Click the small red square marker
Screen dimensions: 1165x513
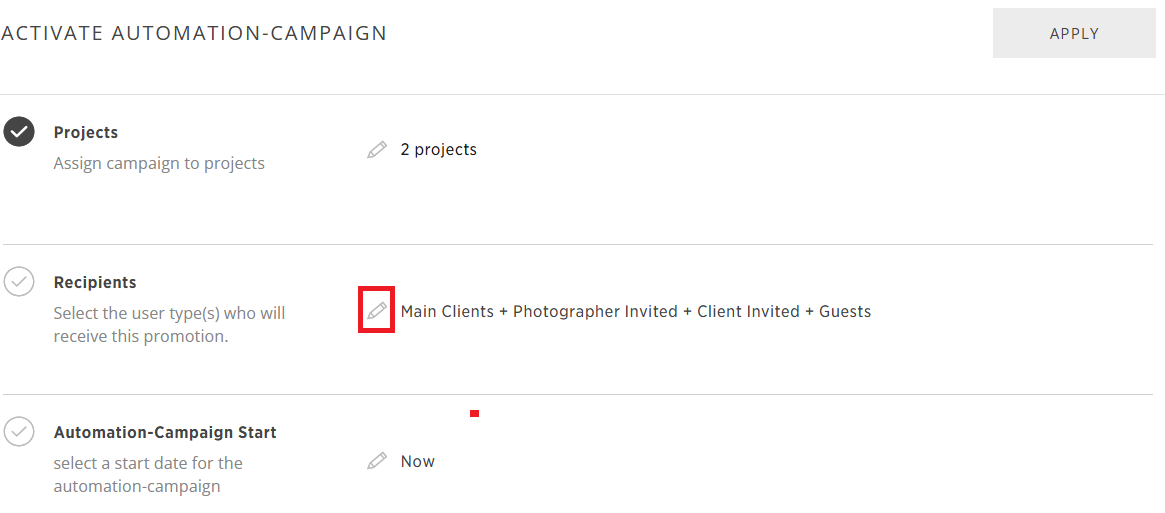(x=474, y=413)
